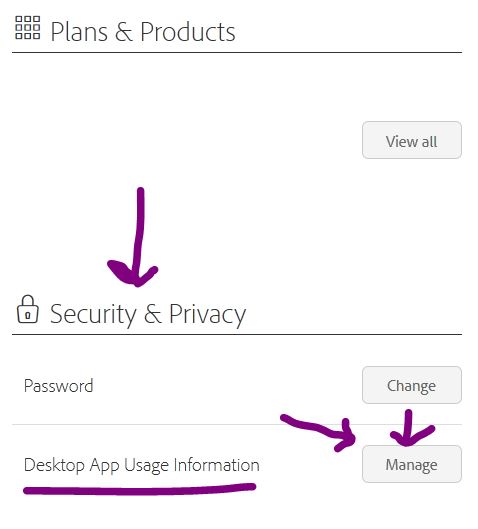The image size is (478, 529).
Task: Click the word Privacy in section heading
Action: coord(207,314)
